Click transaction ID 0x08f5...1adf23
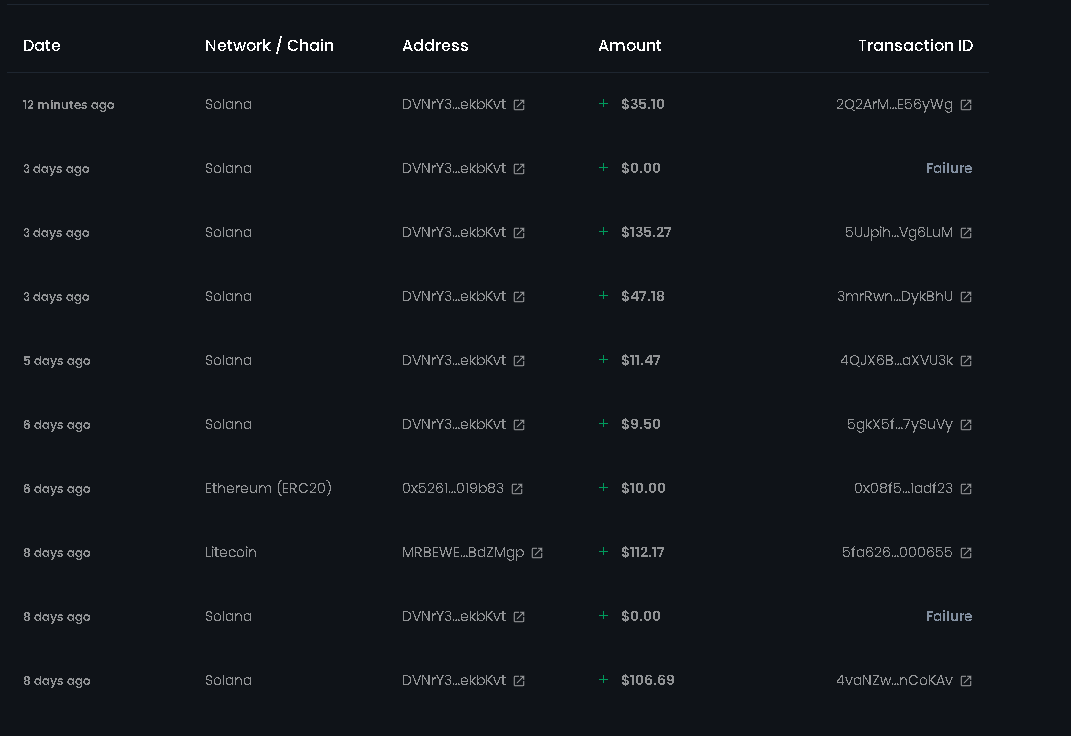Screen dimensions: 1071x736 pyautogui.click(x=903, y=488)
